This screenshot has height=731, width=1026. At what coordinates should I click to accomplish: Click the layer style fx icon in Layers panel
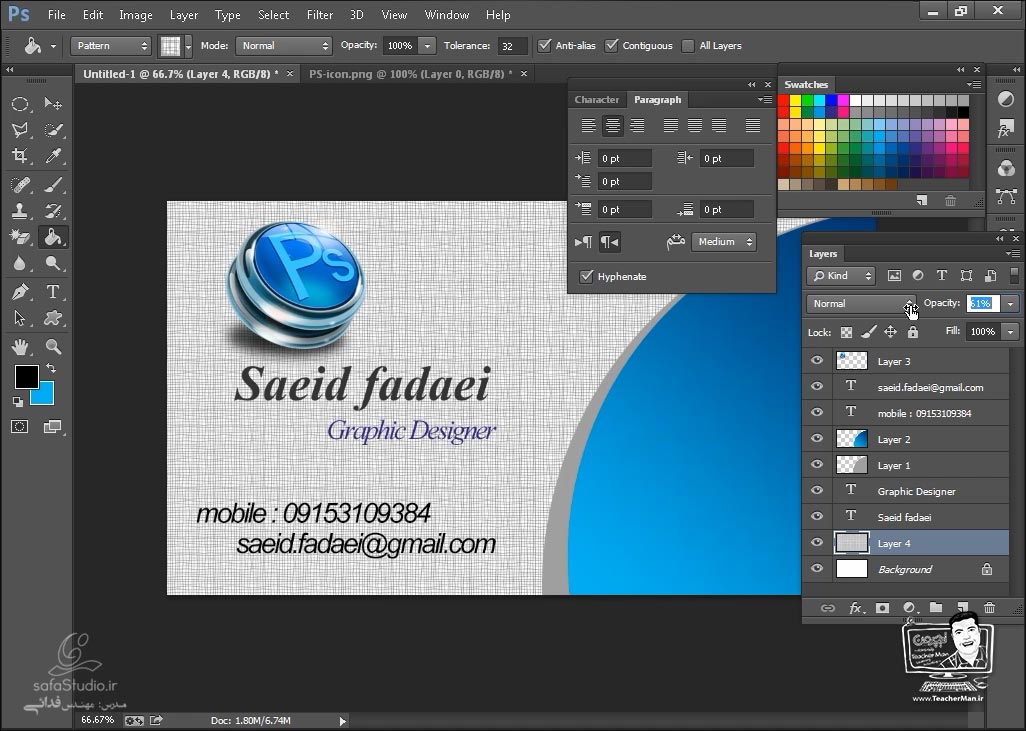click(x=855, y=608)
